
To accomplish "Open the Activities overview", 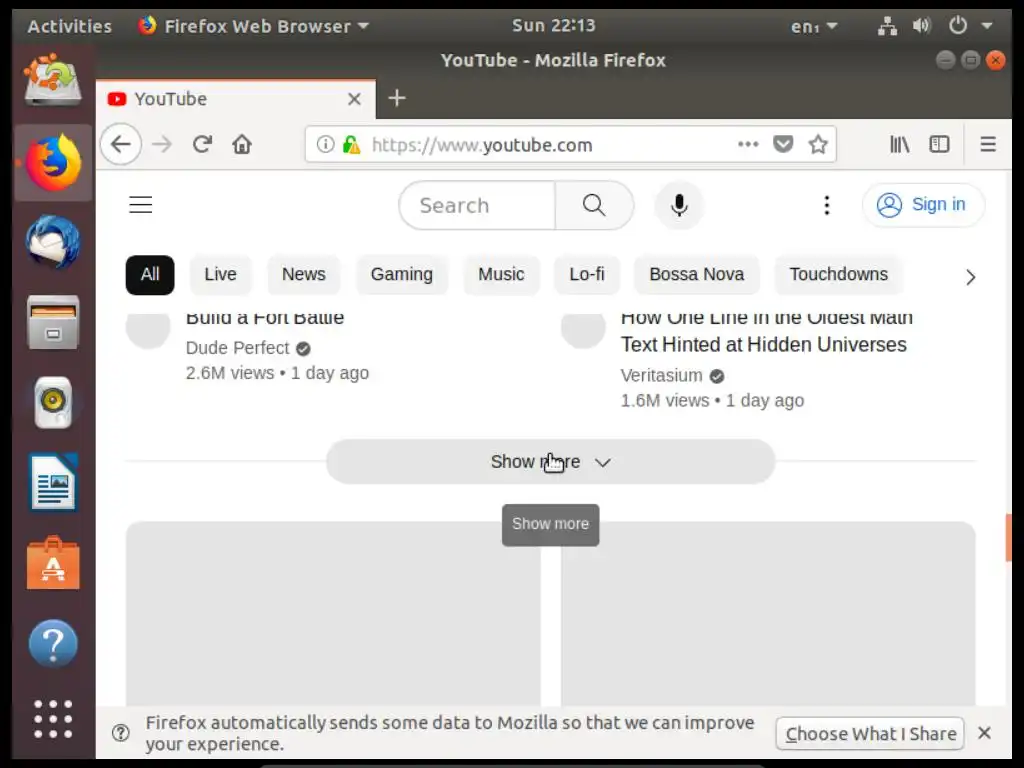I will 70,26.
